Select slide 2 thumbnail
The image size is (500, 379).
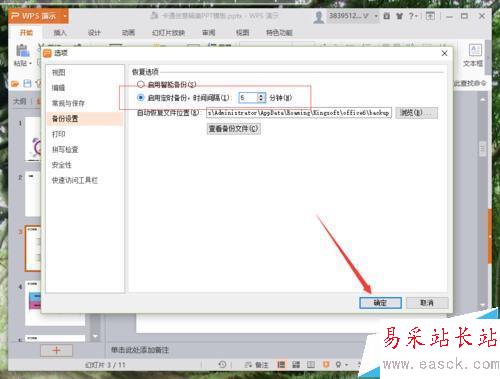[x=33, y=193]
